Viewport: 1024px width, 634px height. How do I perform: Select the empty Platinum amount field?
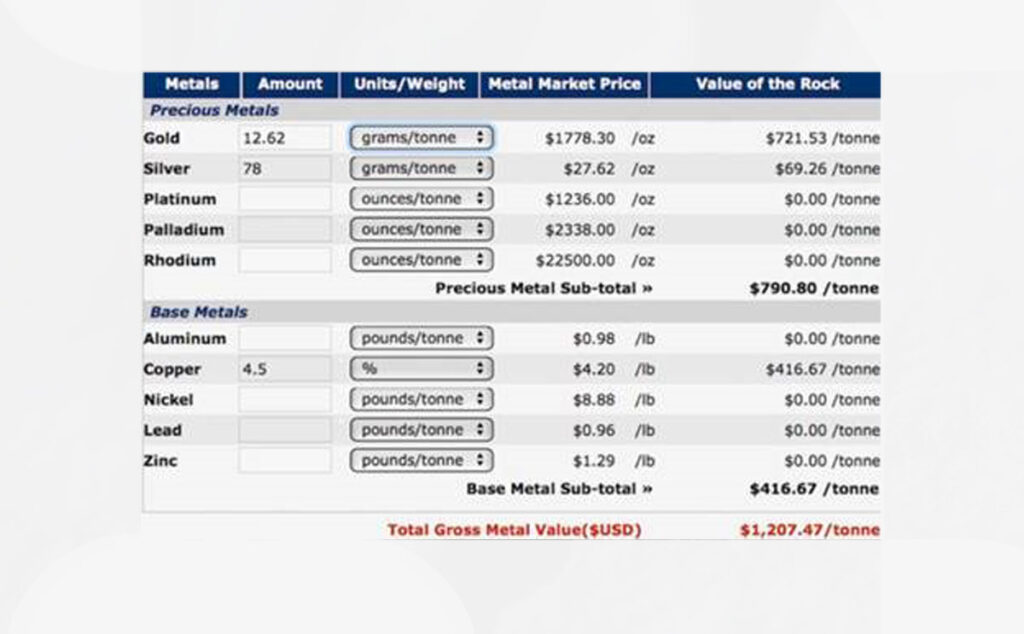tap(284, 199)
